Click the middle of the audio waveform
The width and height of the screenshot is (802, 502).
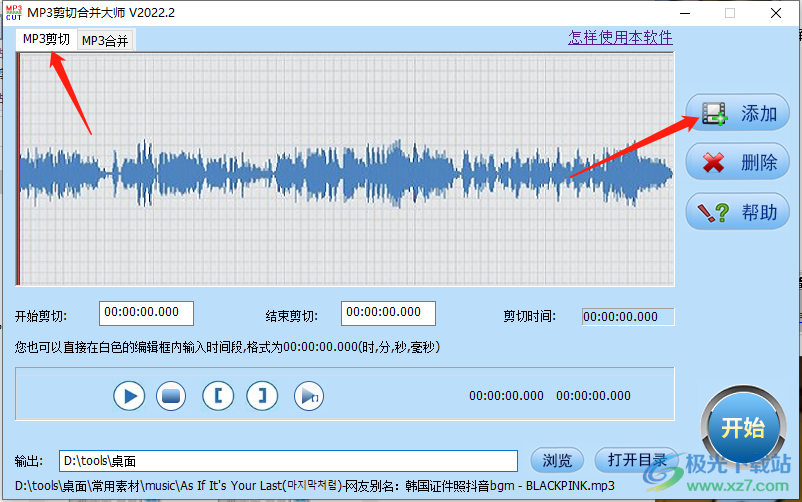coord(346,171)
